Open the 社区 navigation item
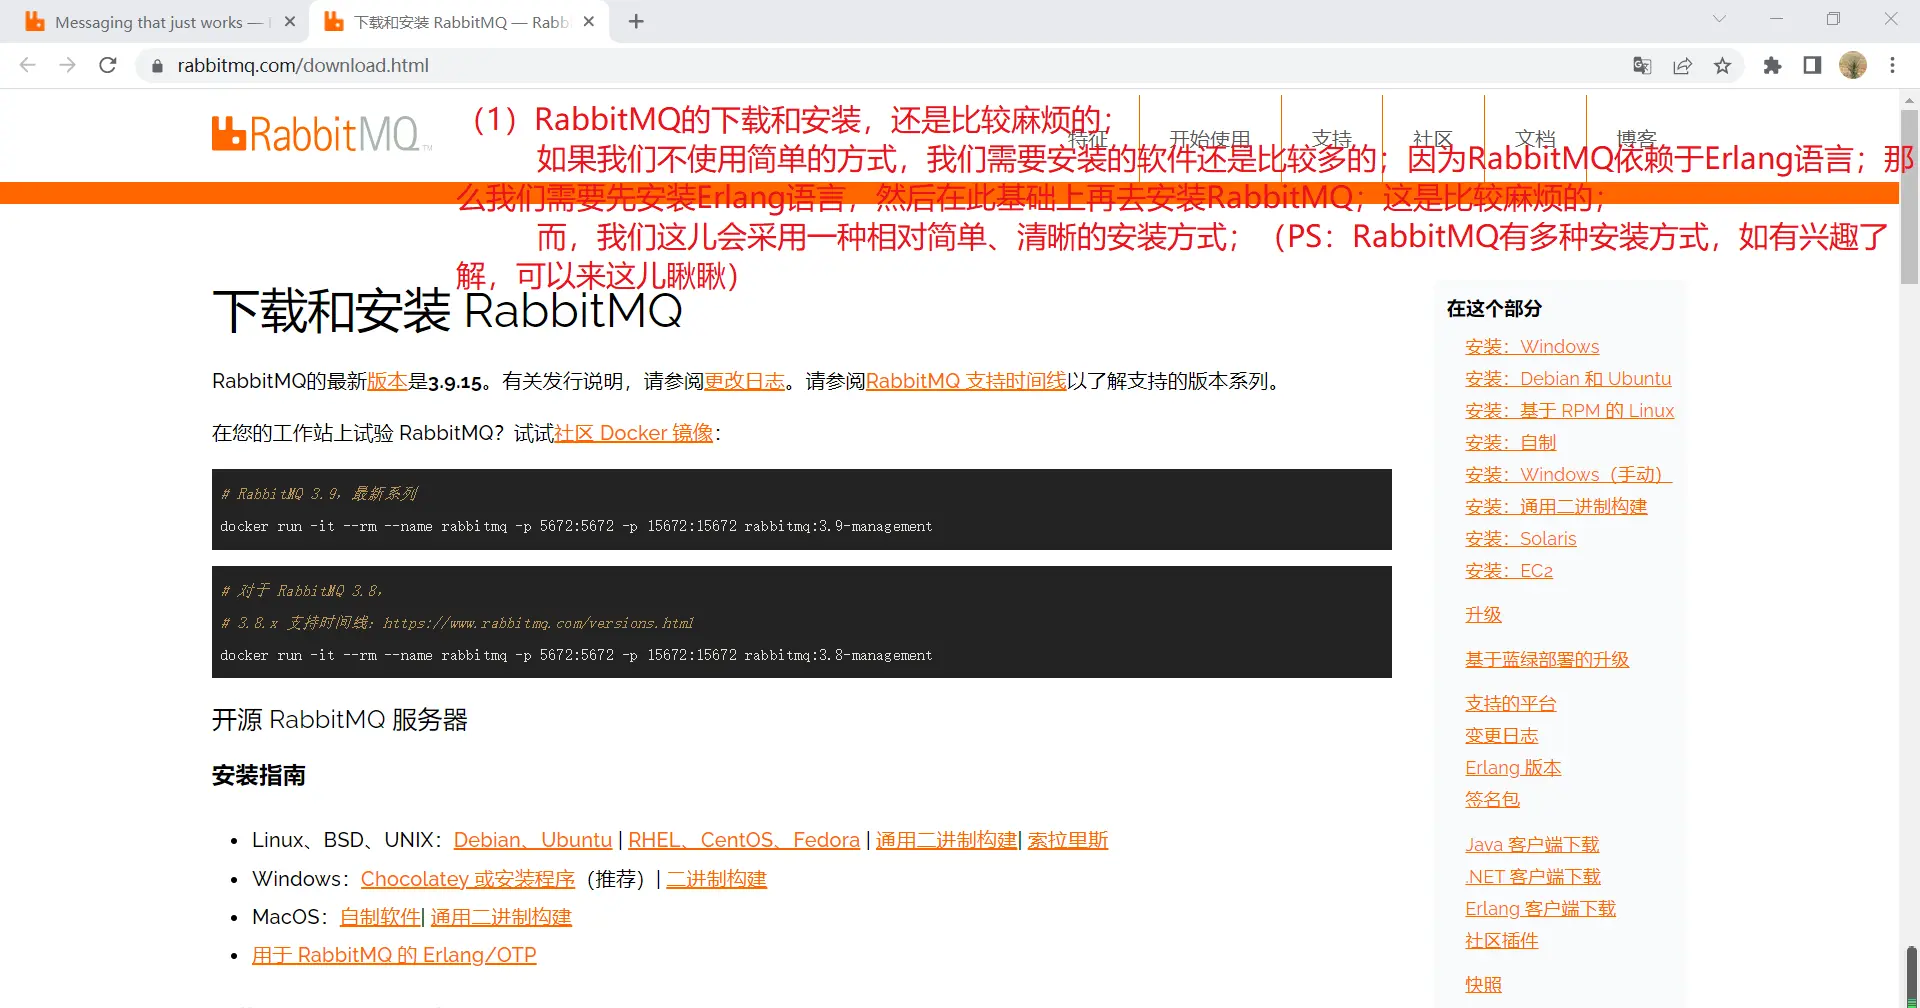 pyautogui.click(x=1433, y=139)
